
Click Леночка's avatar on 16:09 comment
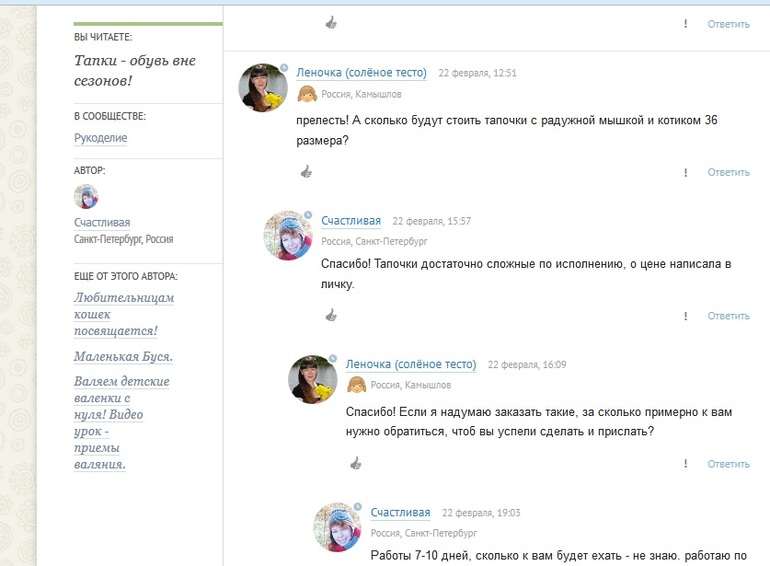[x=312, y=379]
